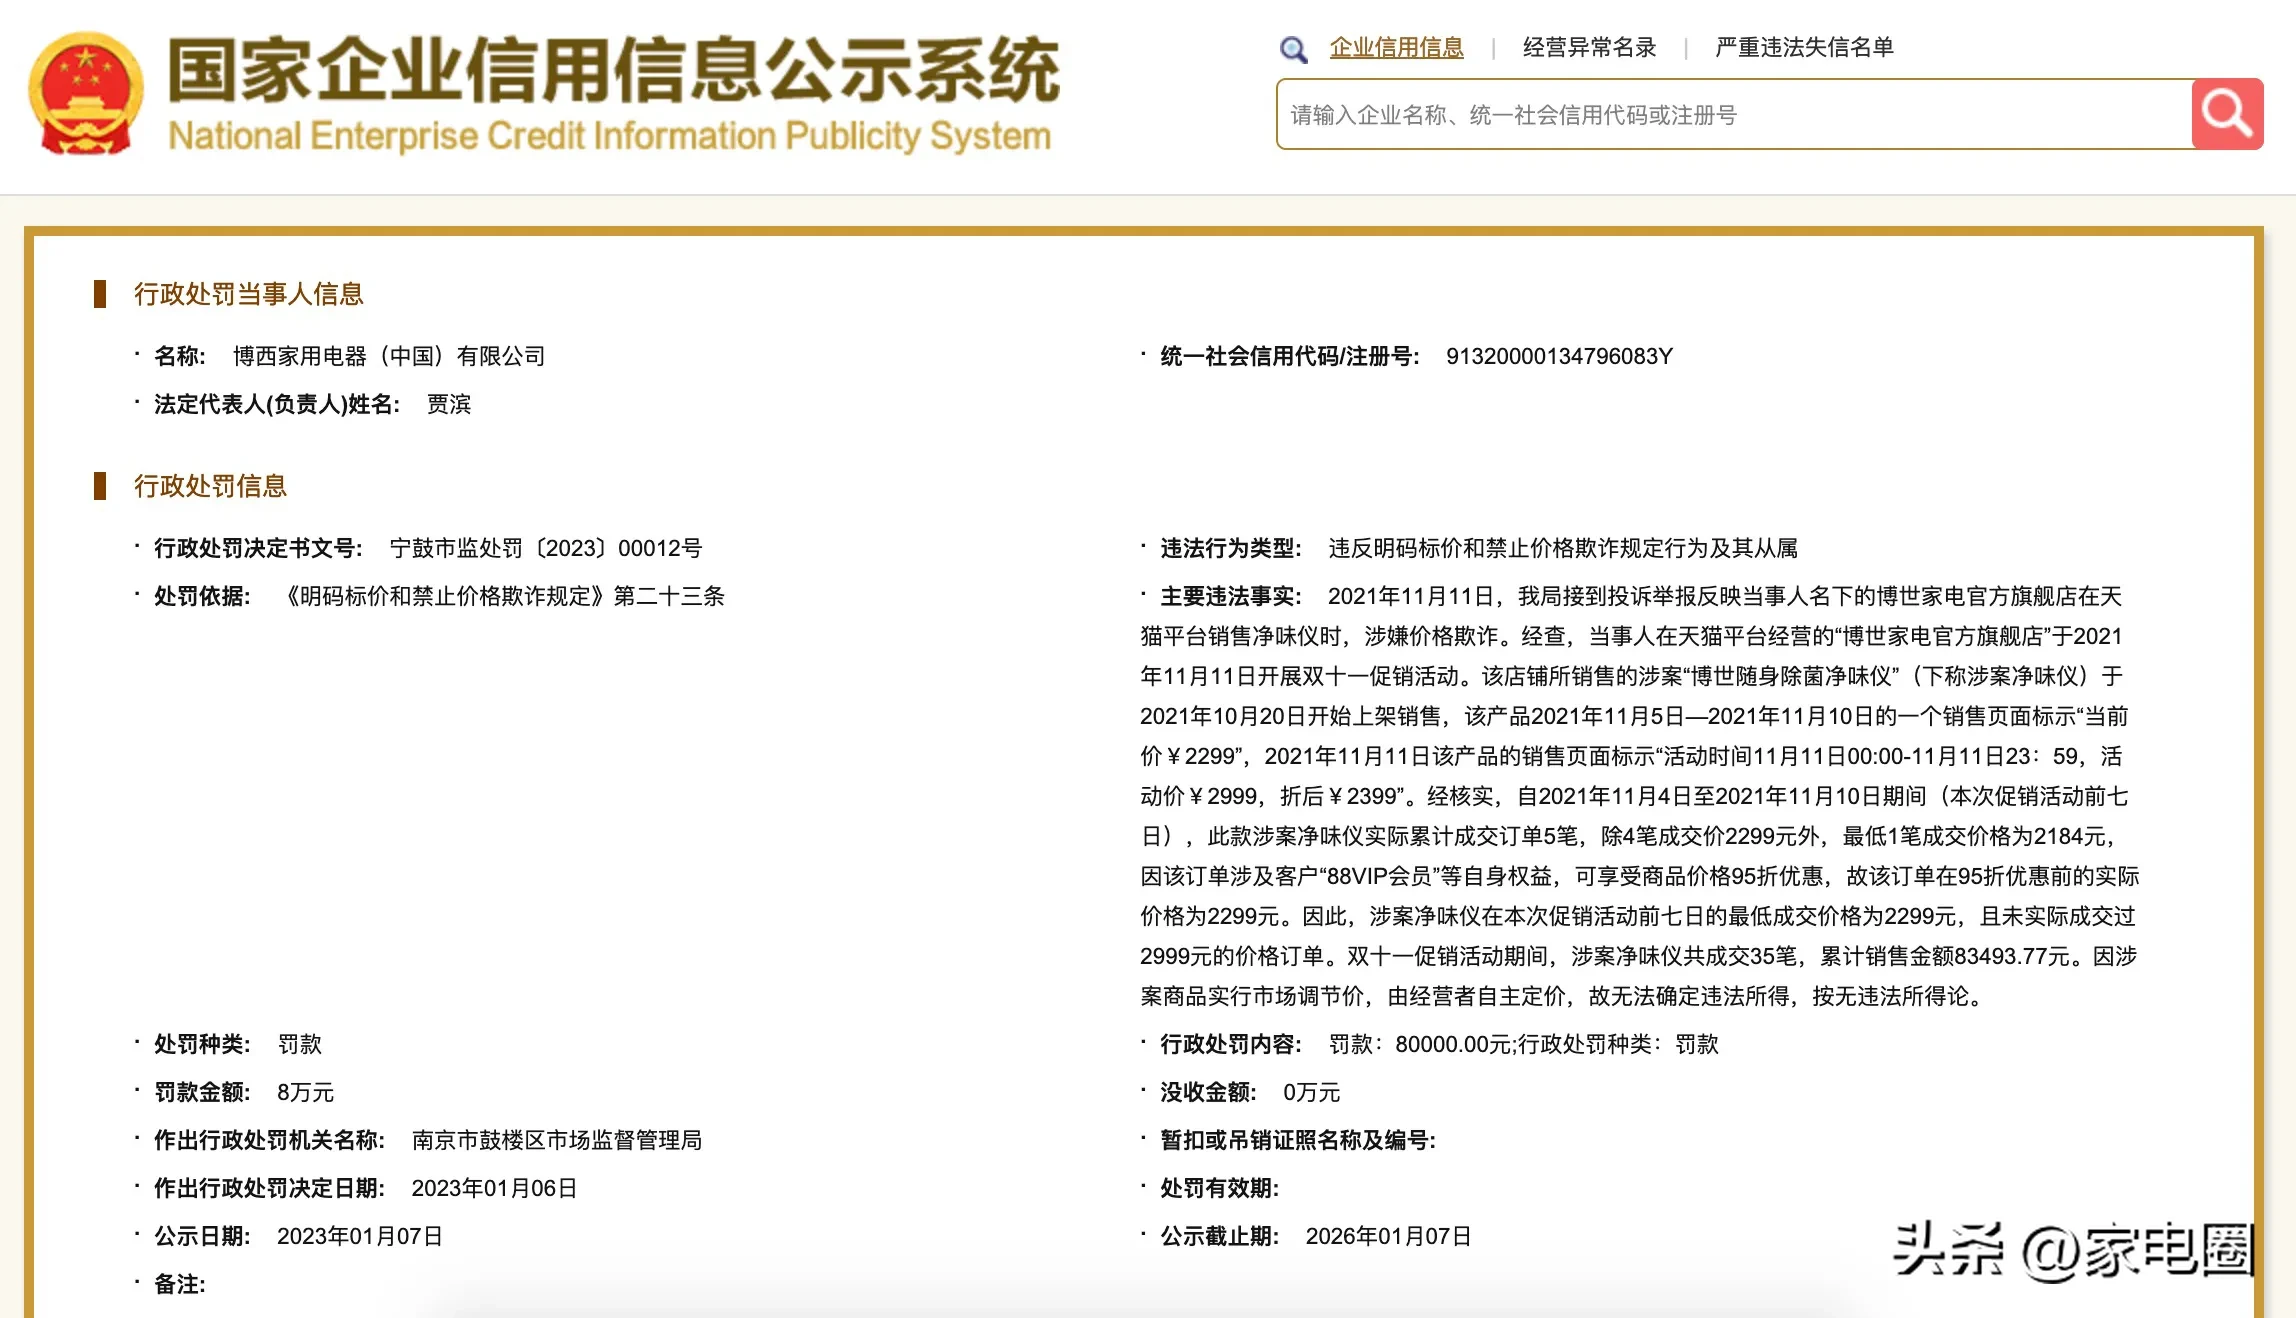2296x1318 pixels.
Task: Open 严重违法失信名单 tab
Action: (1804, 47)
